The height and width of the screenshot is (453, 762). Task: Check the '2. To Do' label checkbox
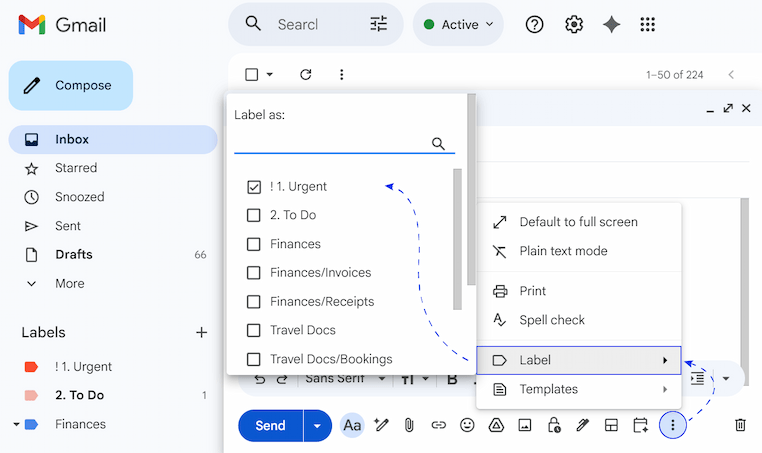[254, 215]
